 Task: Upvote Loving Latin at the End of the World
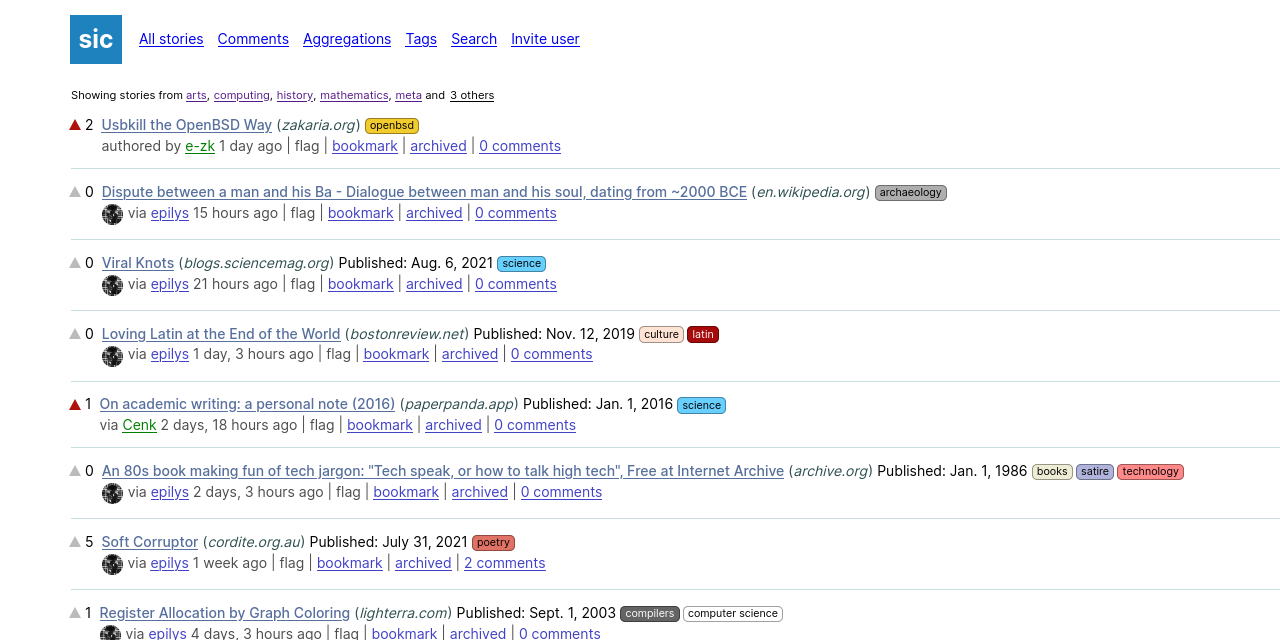click(75, 334)
